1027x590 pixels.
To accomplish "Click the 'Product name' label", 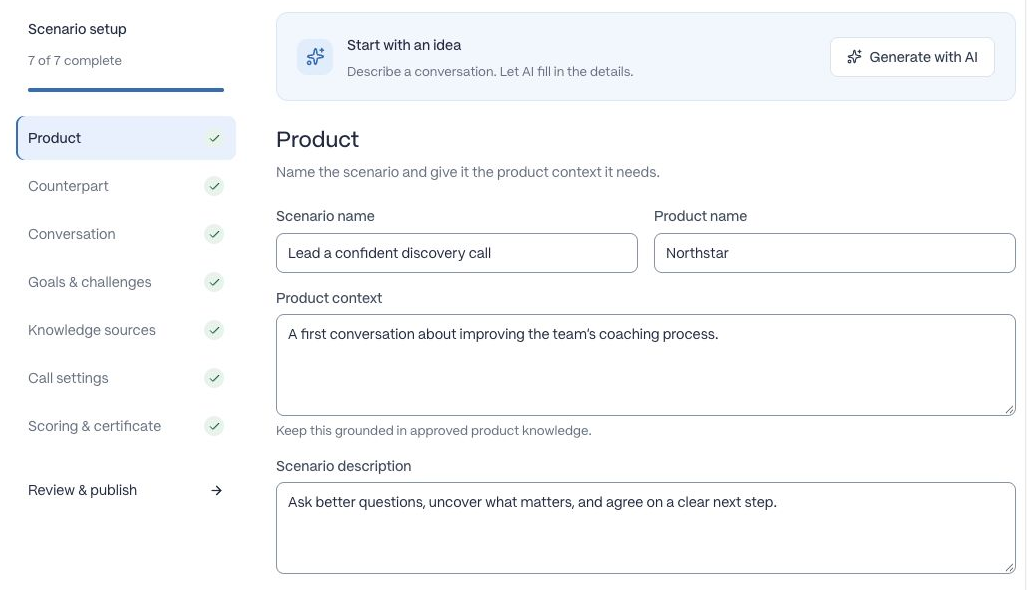I will point(700,216).
